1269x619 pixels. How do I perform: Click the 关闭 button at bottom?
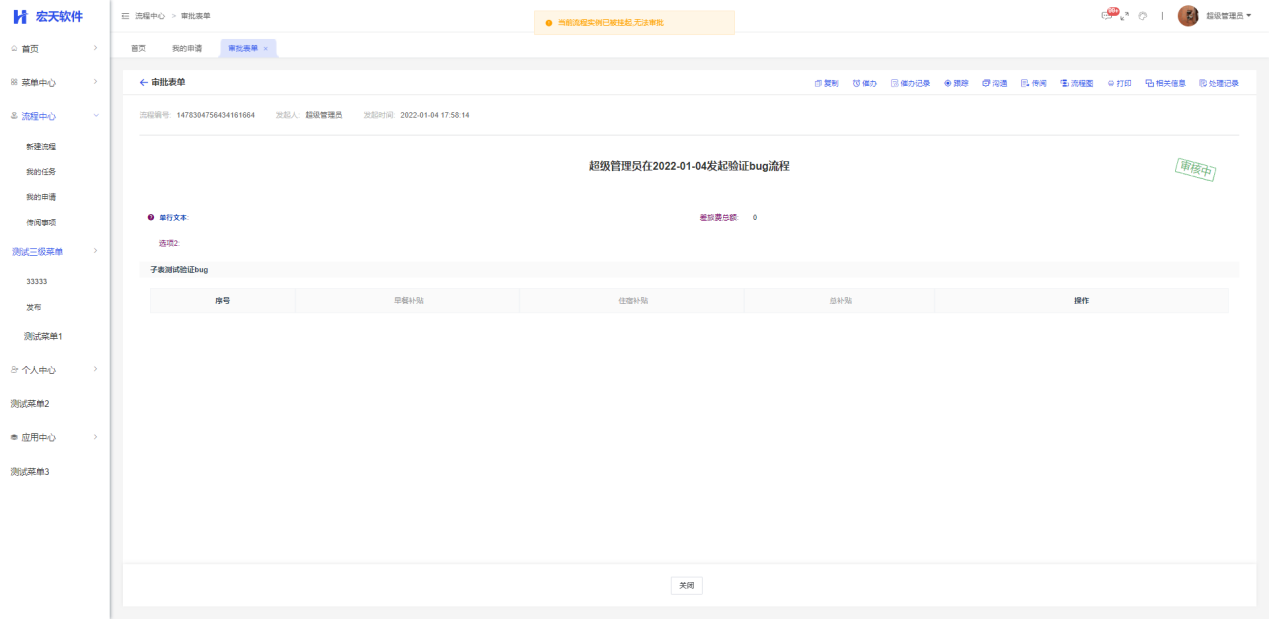[686, 586]
